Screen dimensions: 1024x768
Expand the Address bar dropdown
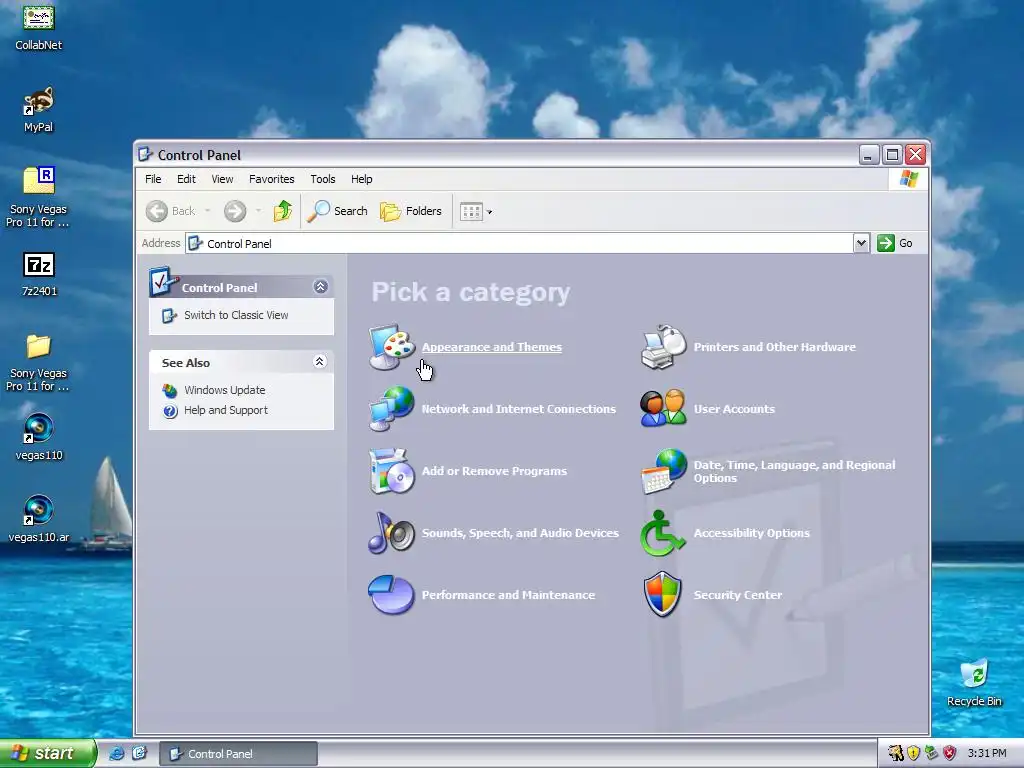[861, 243]
